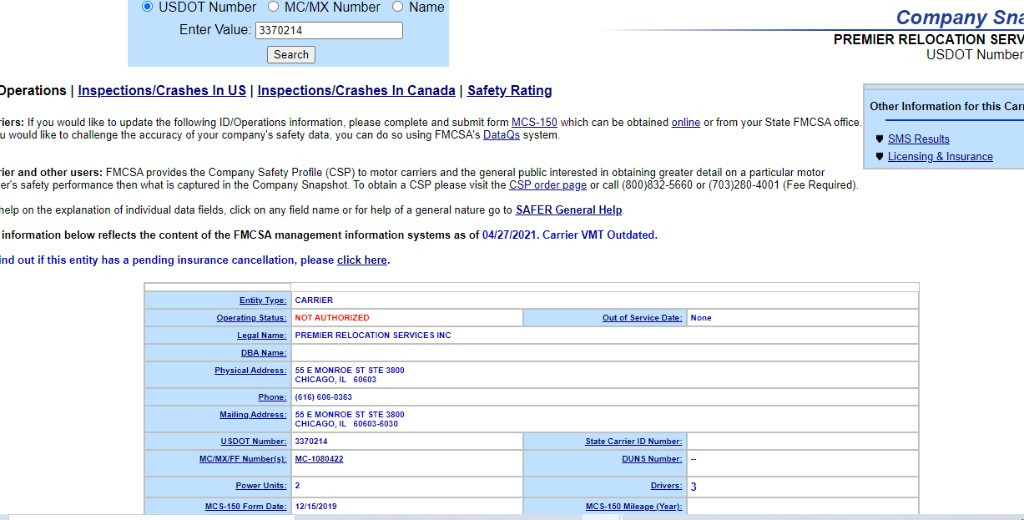Open Inspections/Crashes In US section

tap(162, 91)
